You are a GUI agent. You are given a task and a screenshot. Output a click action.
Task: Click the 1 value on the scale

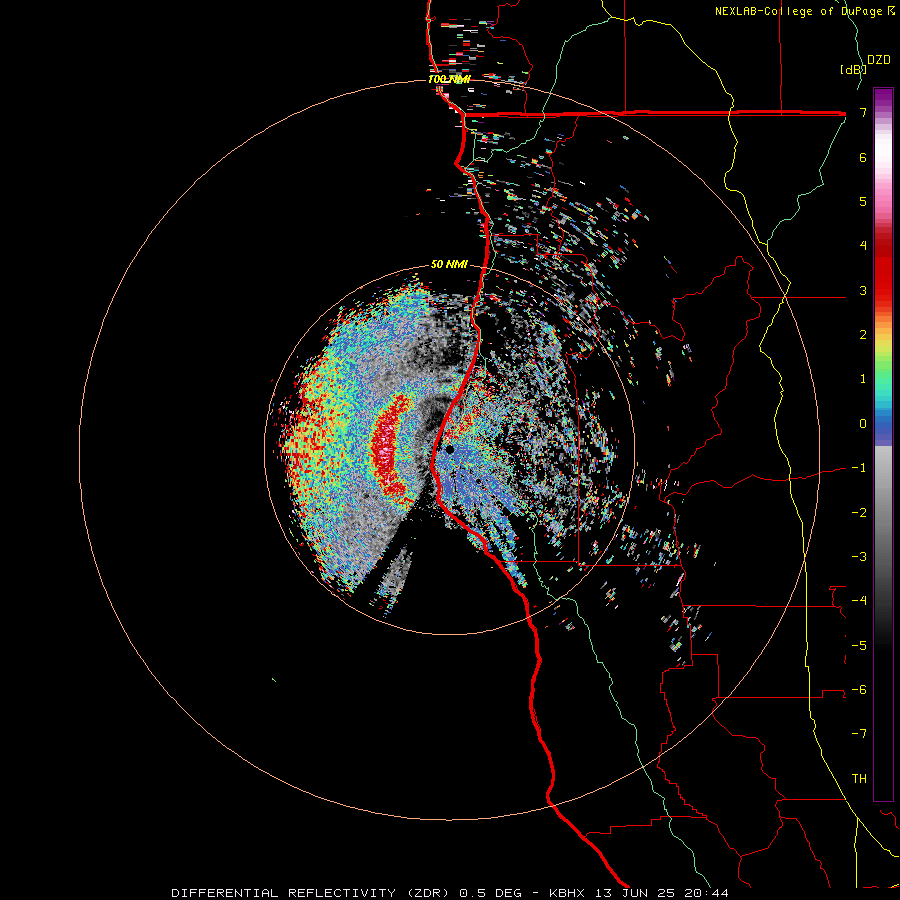(x=863, y=379)
